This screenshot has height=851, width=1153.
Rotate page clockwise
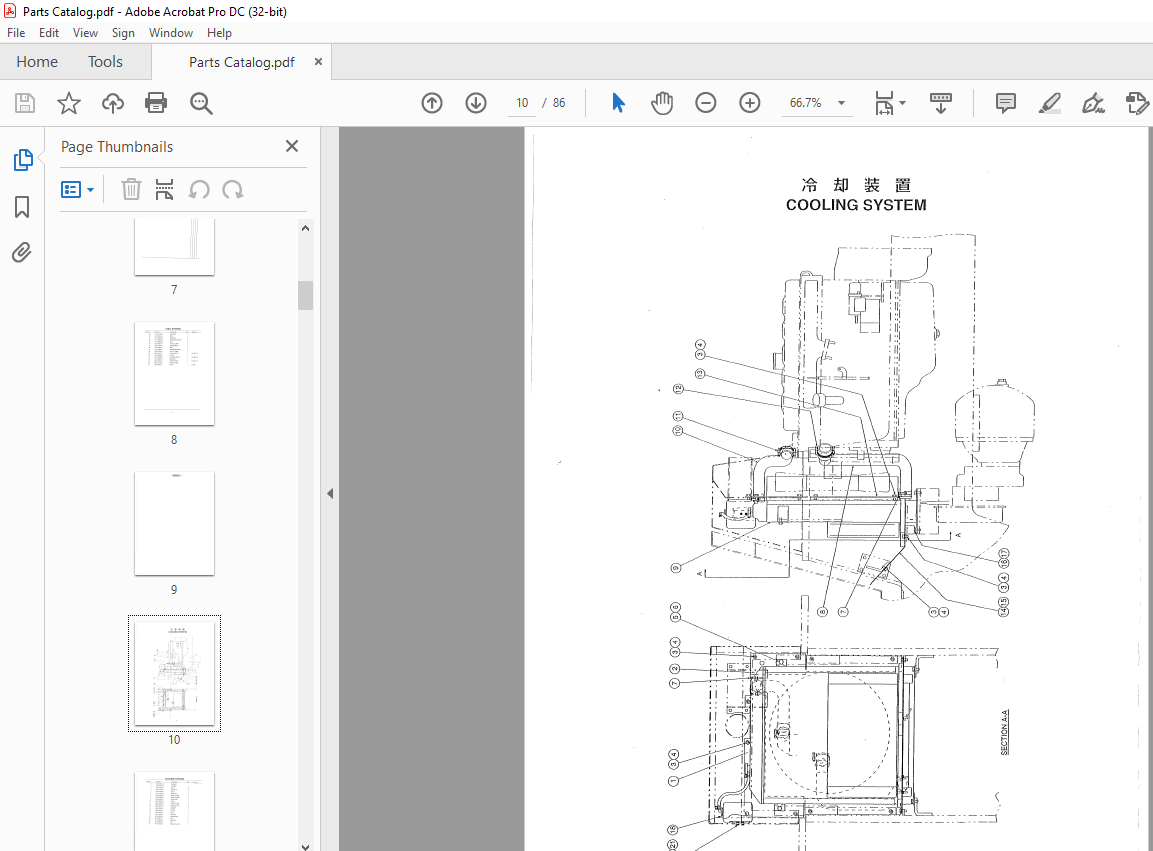pyautogui.click(x=233, y=190)
